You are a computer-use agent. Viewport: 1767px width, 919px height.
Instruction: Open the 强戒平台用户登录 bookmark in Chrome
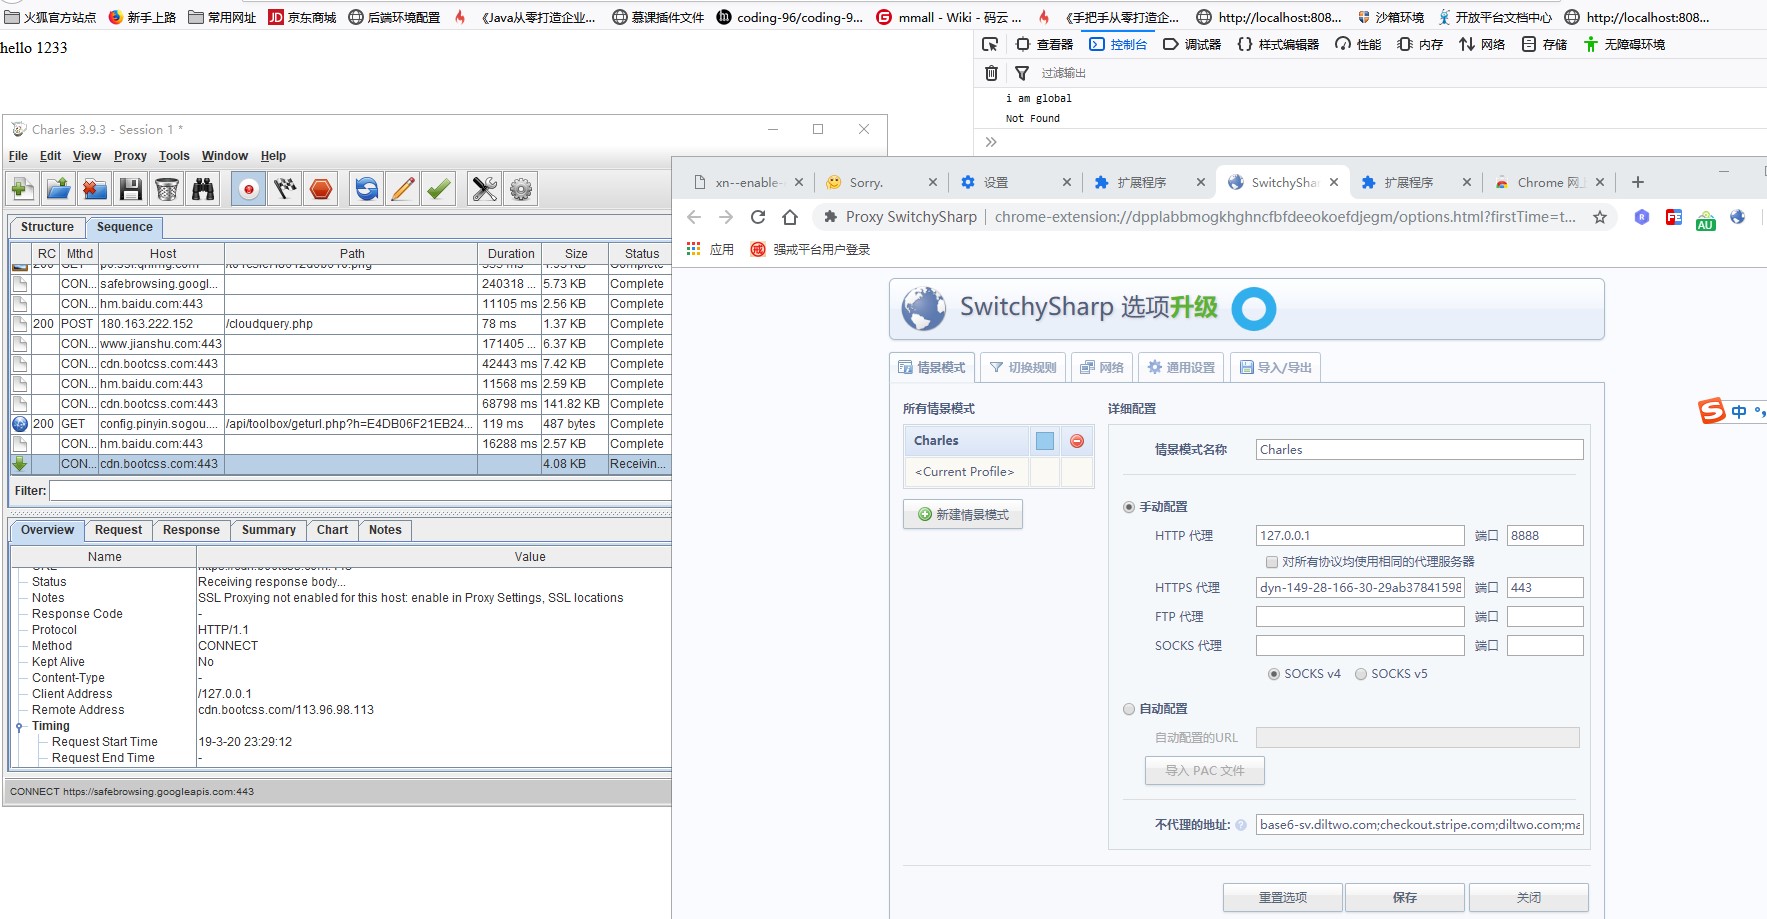click(x=810, y=249)
